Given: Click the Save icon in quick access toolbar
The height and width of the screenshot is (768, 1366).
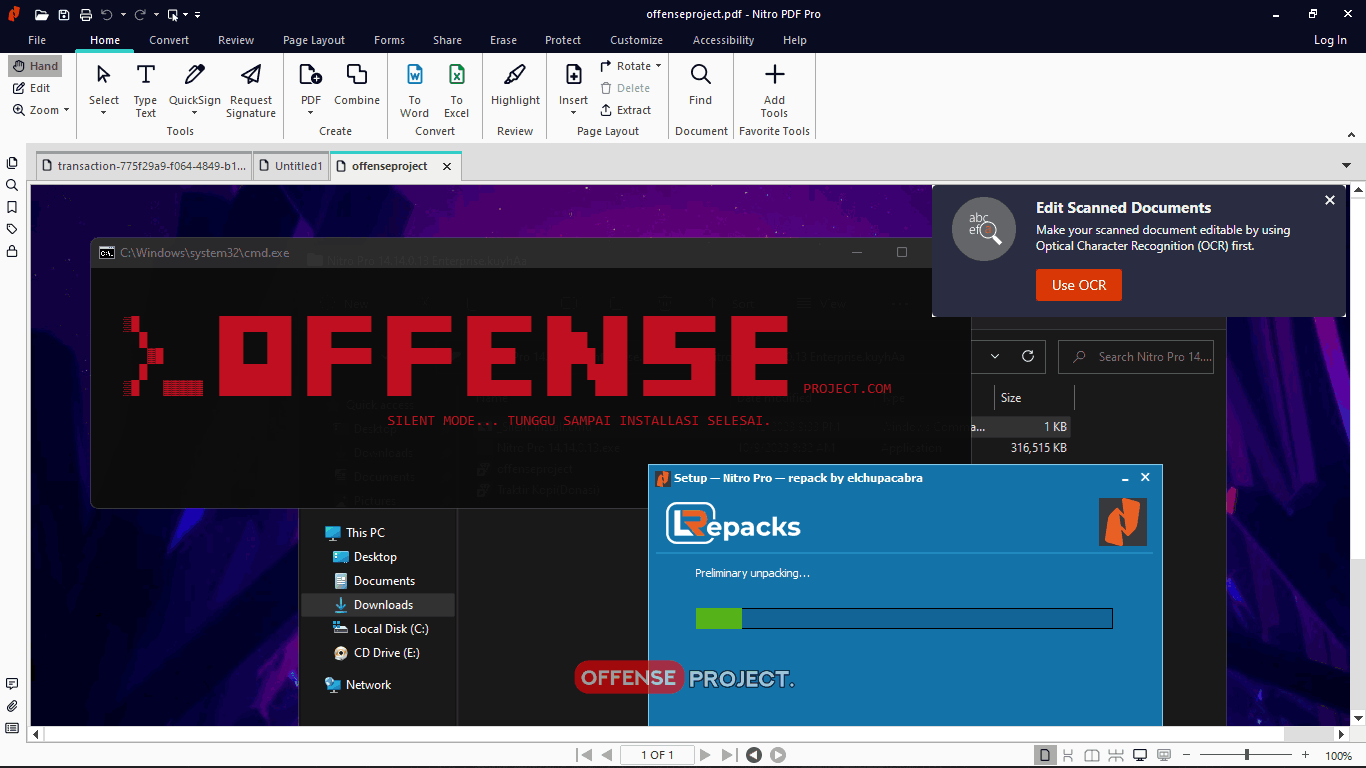Looking at the screenshot, I should pos(64,14).
